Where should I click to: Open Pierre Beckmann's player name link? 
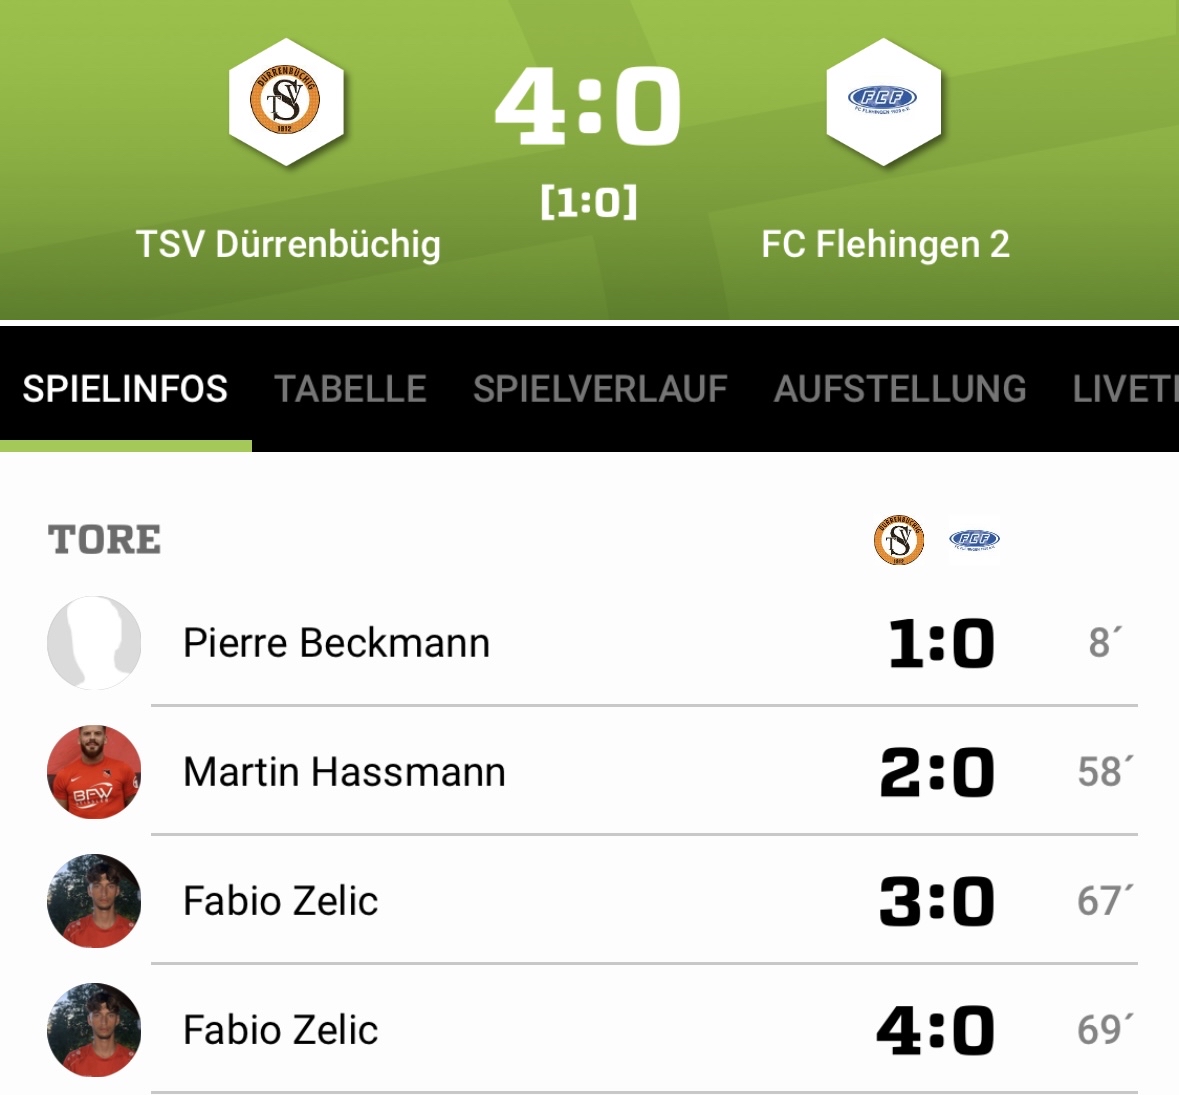point(336,643)
